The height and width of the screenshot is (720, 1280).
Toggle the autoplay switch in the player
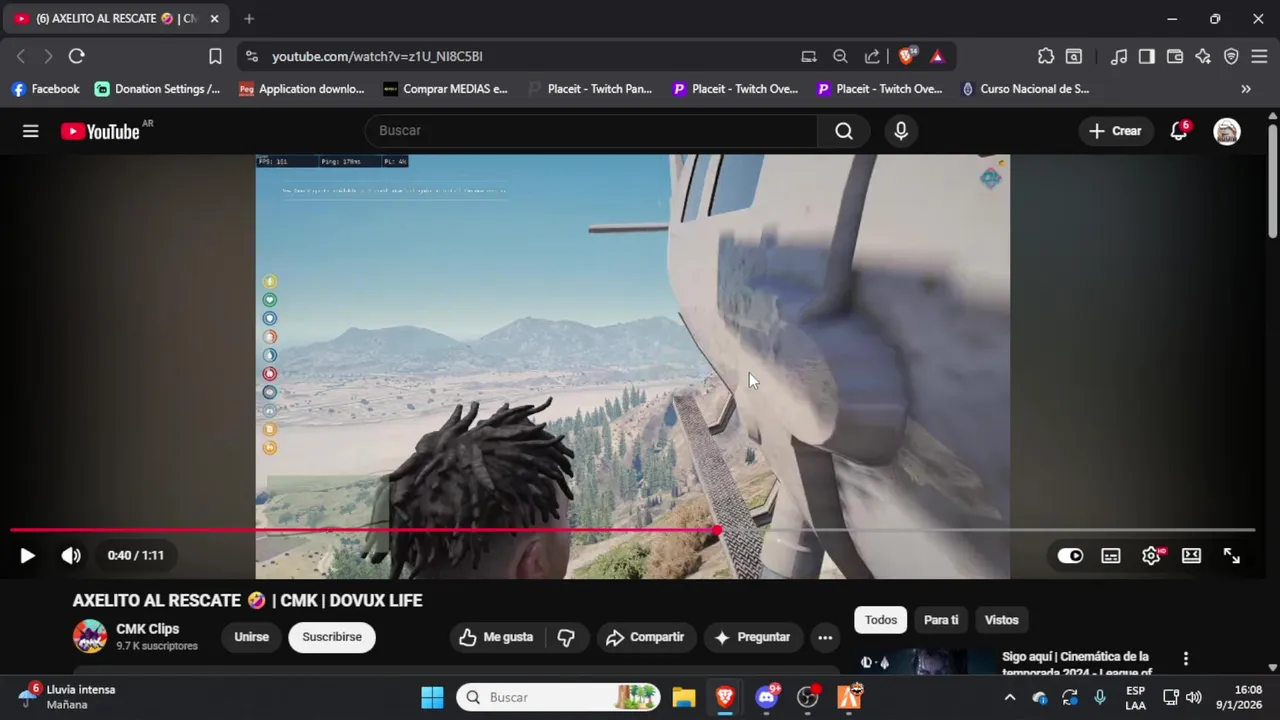pos(1070,556)
